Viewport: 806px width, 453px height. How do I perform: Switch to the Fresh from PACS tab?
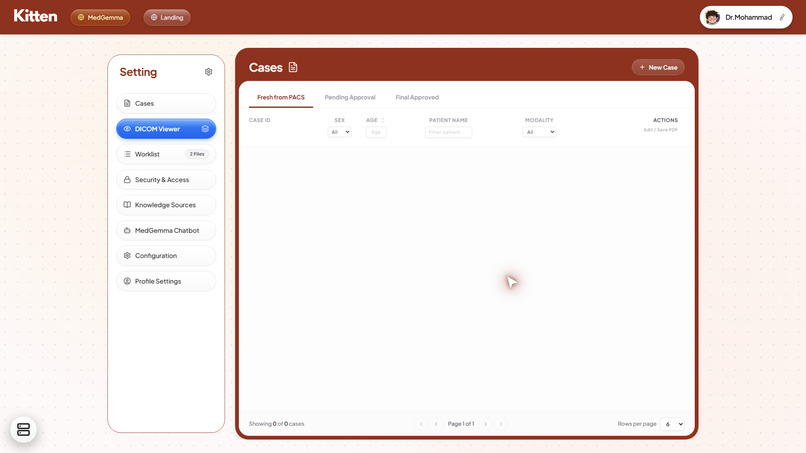pyautogui.click(x=281, y=97)
